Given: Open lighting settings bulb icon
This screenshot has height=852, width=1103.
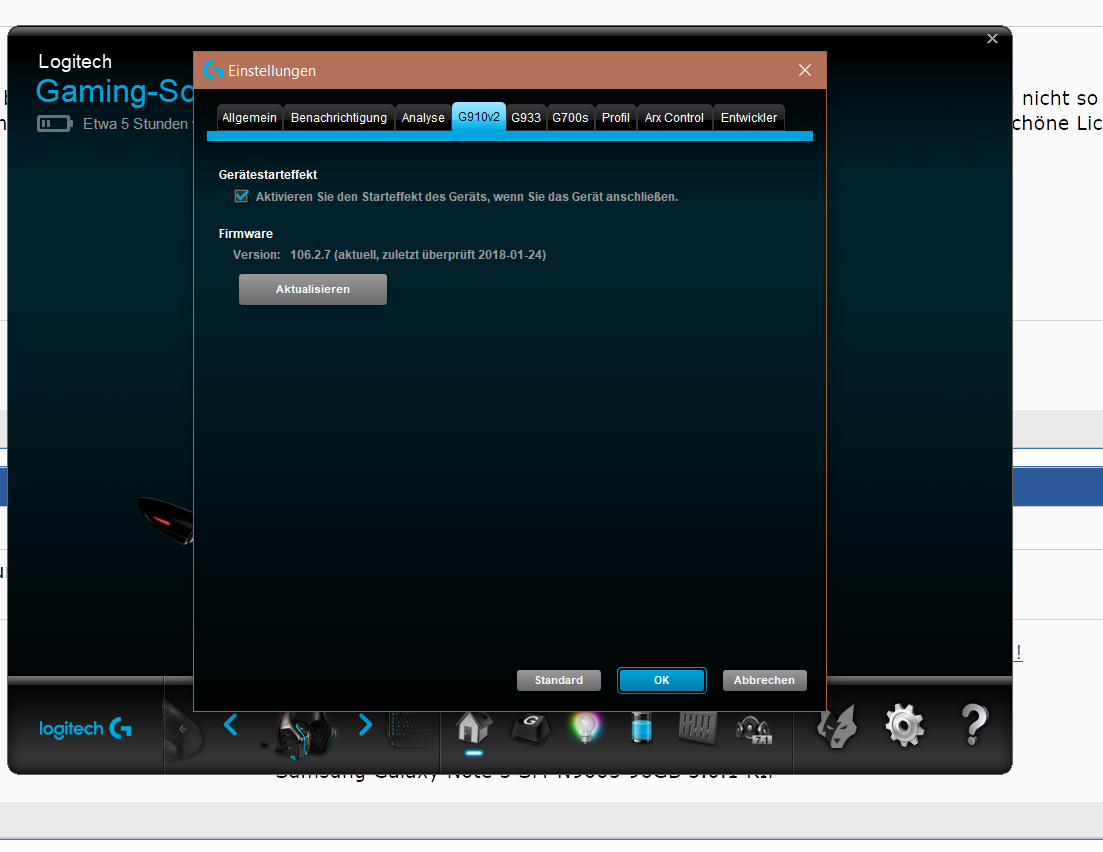Looking at the screenshot, I should (586, 727).
